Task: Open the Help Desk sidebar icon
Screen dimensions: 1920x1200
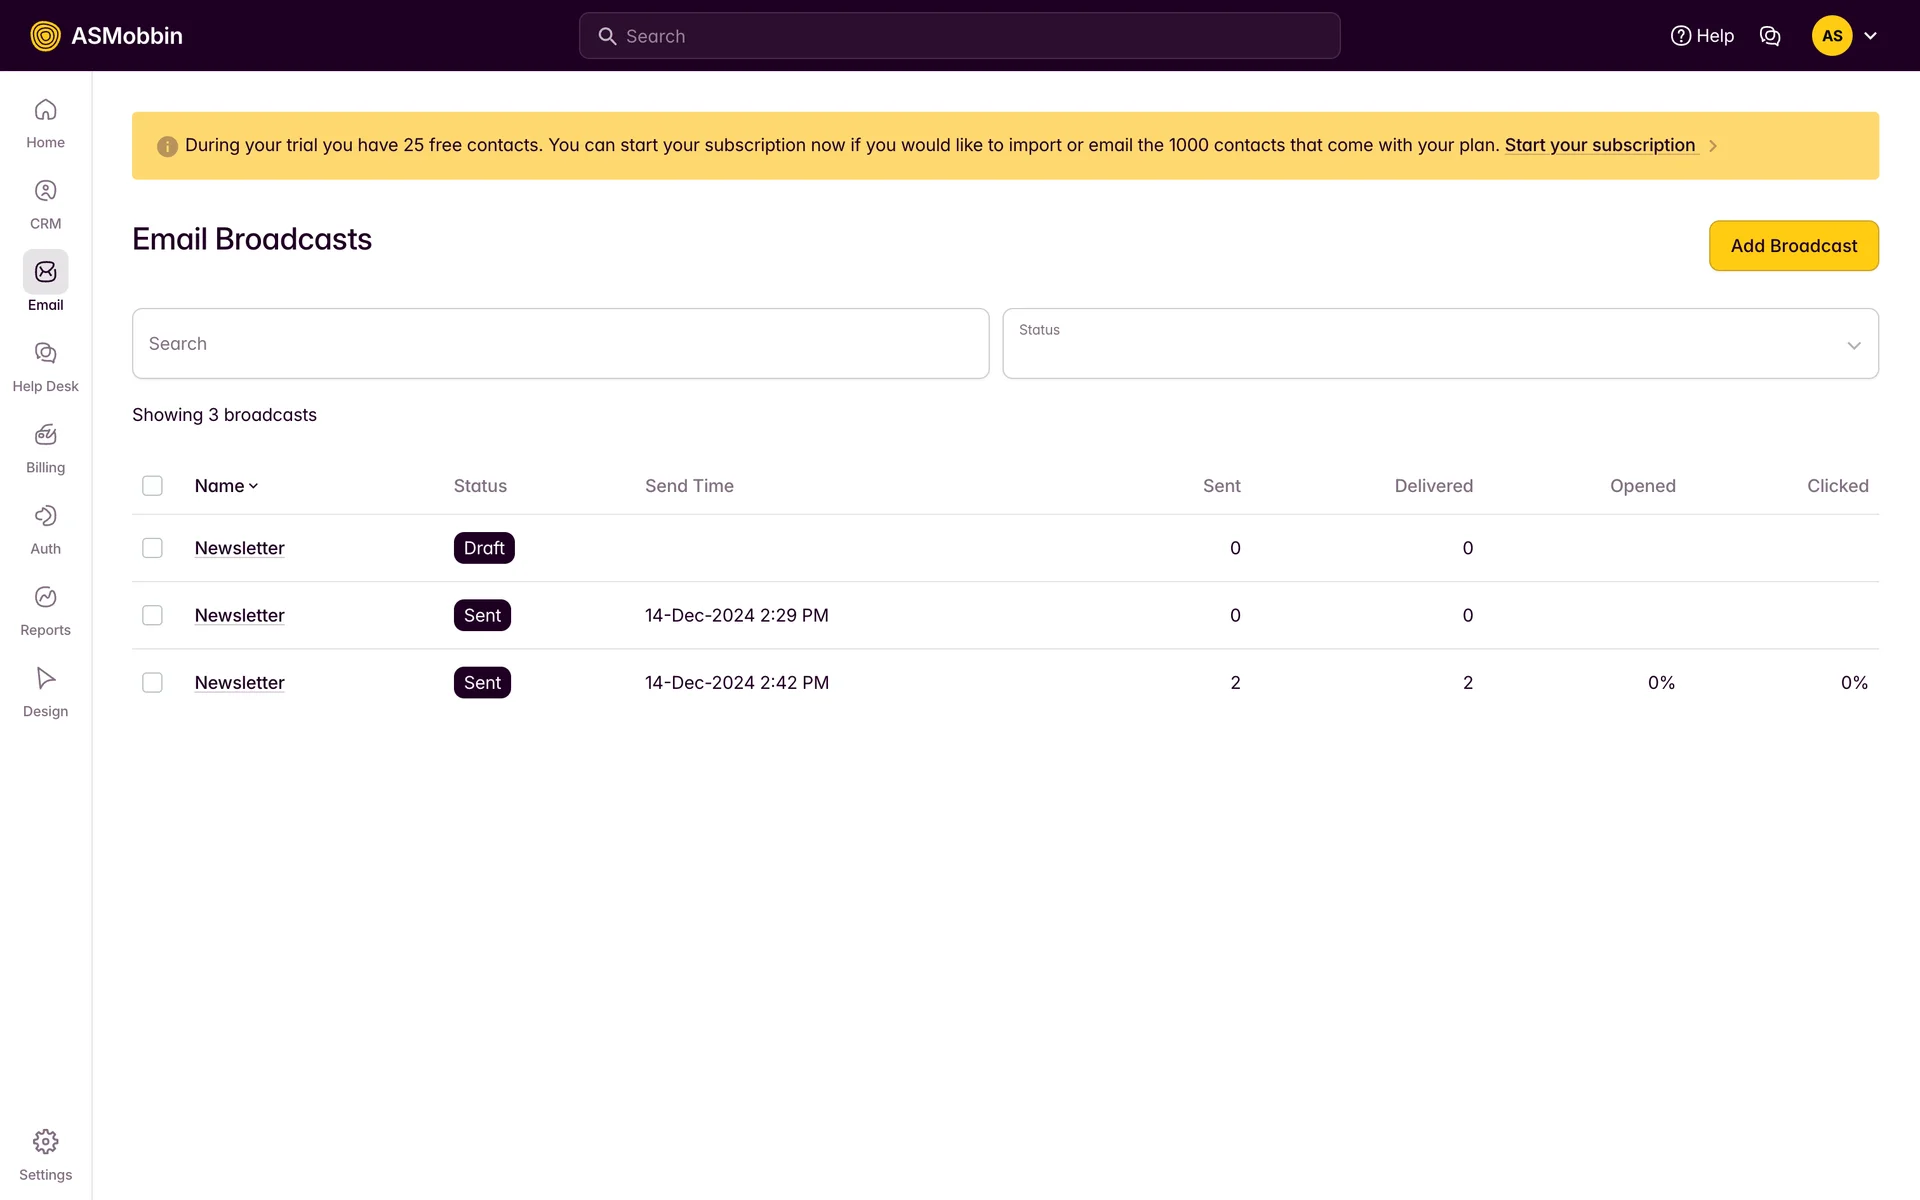Action: 45,353
